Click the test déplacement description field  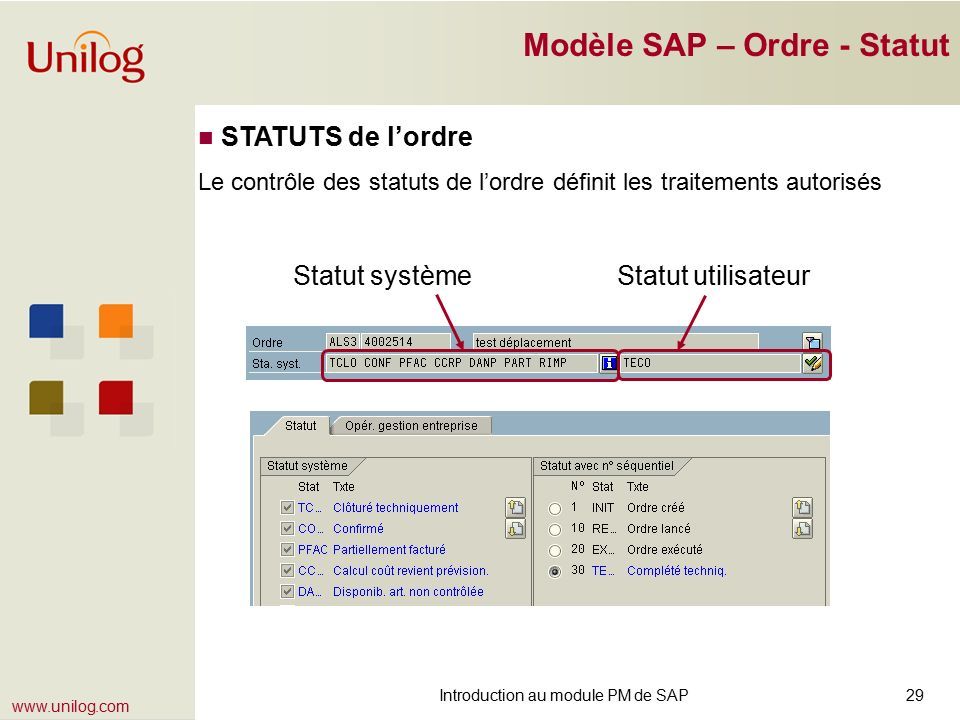pyautogui.click(x=615, y=342)
